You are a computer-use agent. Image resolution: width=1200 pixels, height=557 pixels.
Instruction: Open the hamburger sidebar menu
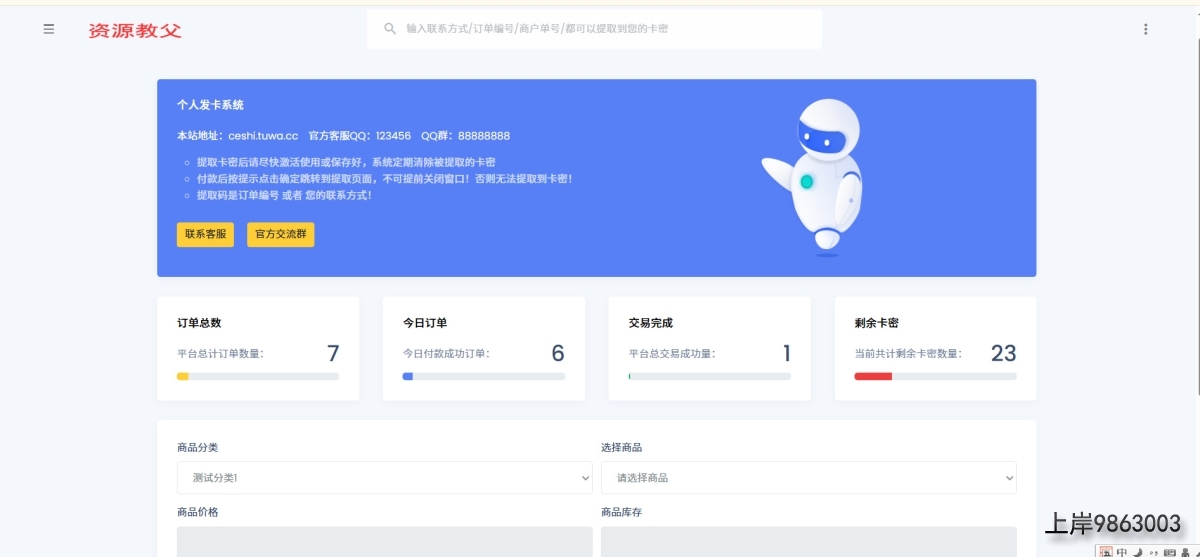click(x=48, y=29)
